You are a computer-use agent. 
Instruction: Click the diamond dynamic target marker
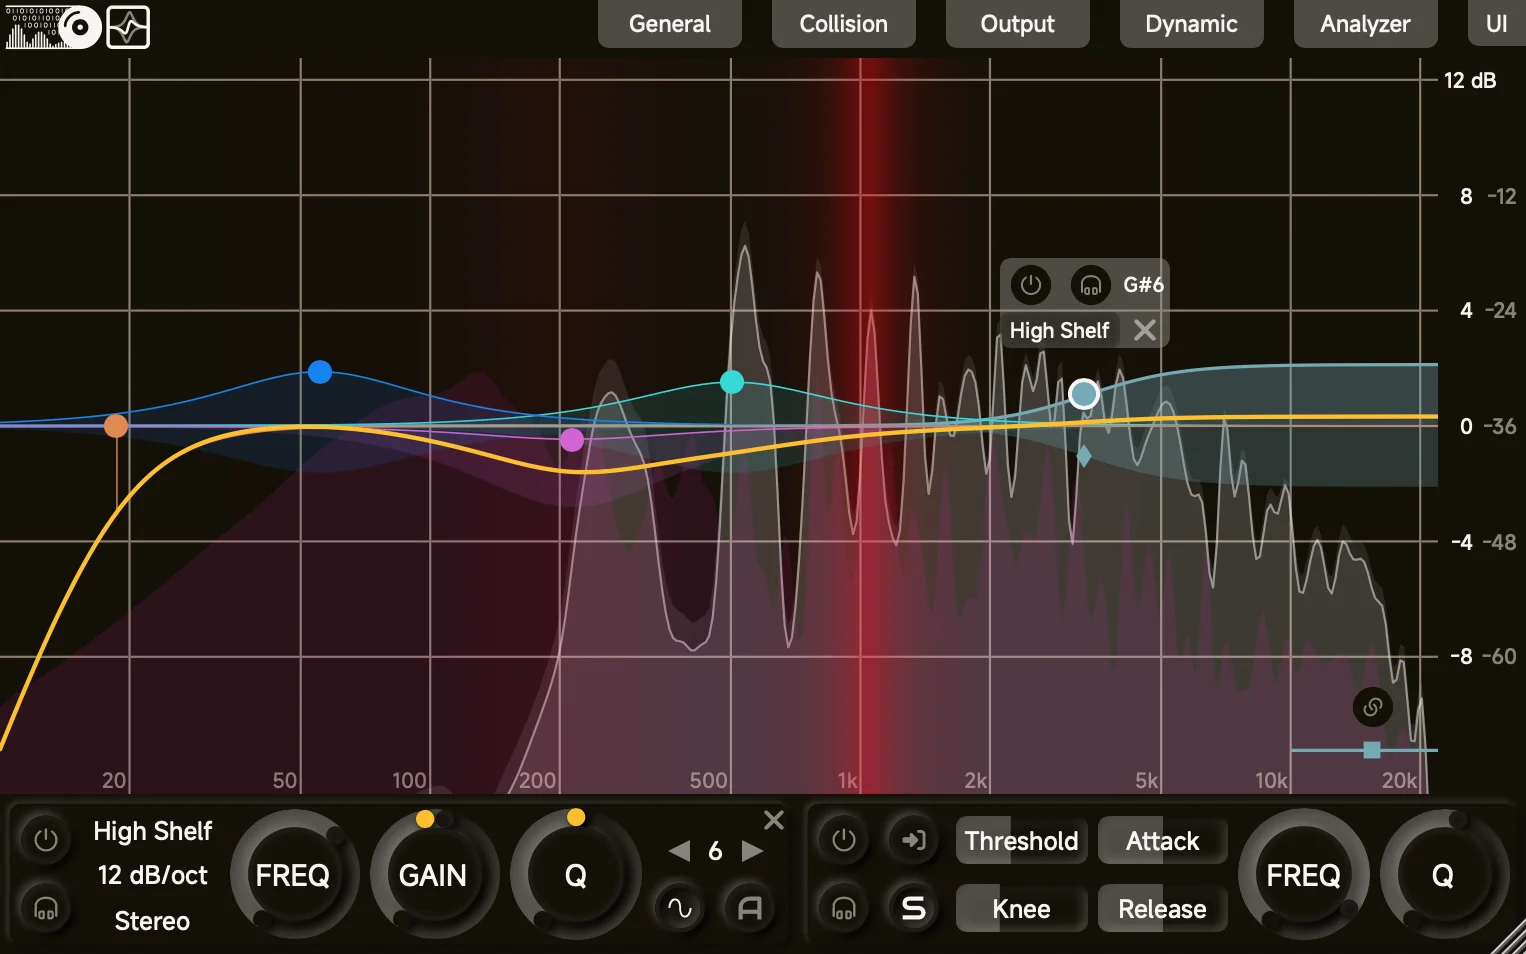pos(1084,456)
